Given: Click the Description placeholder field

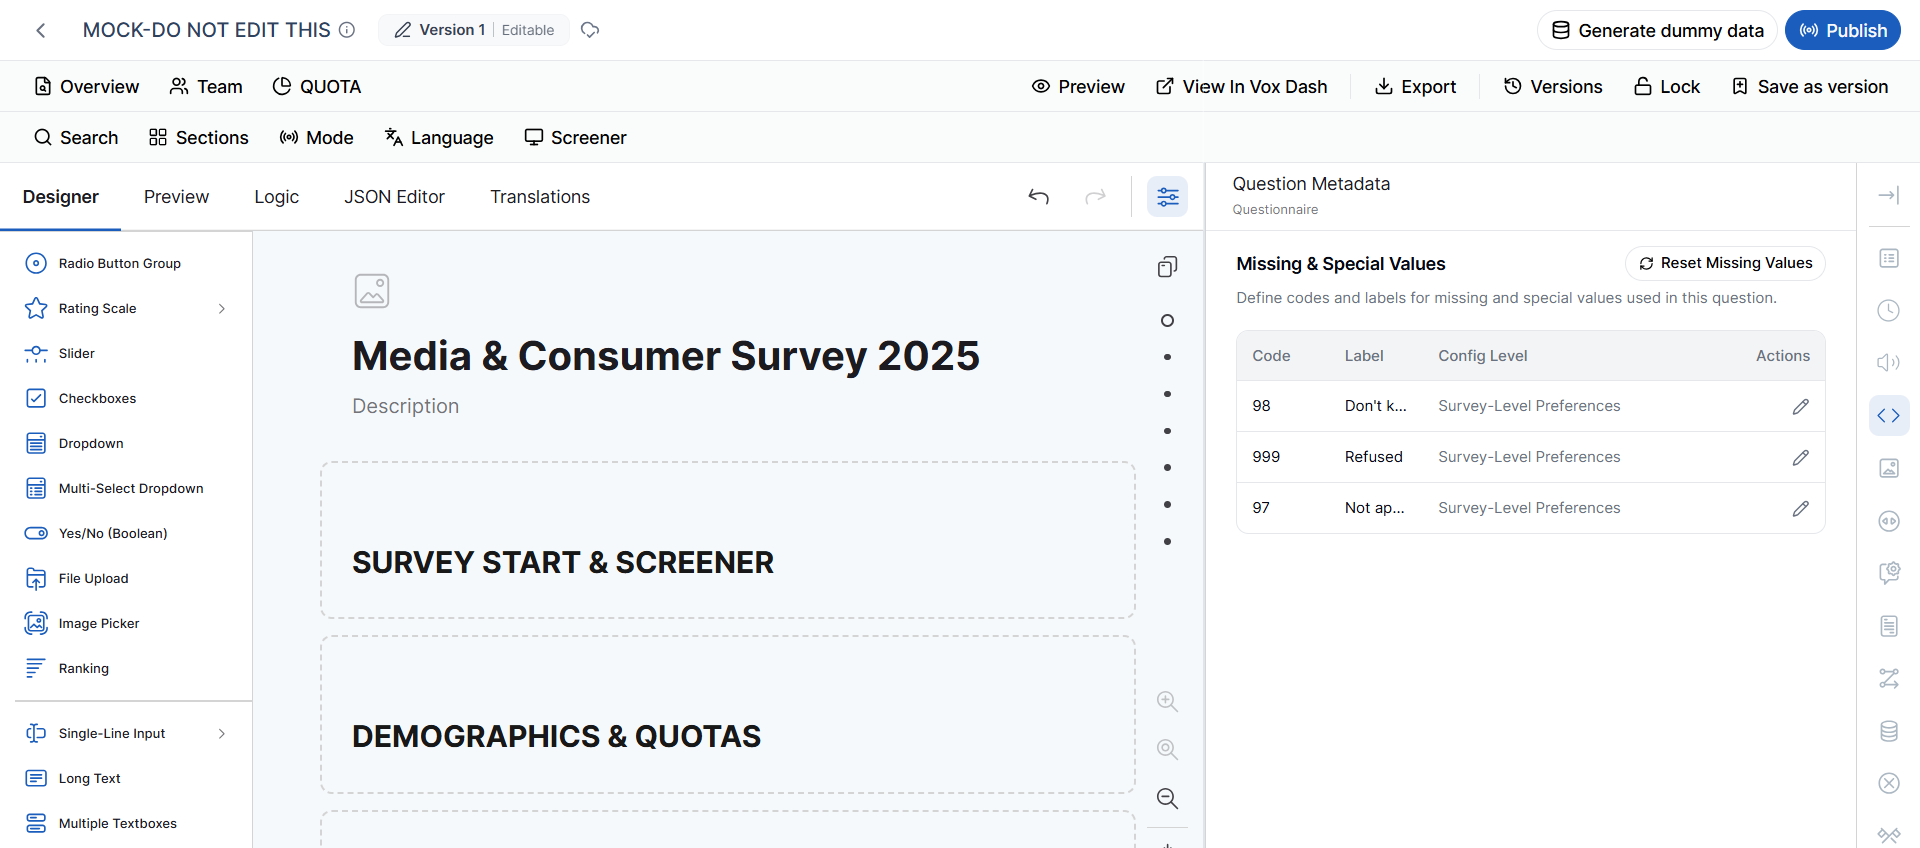Looking at the screenshot, I should pyautogui.click(x=405, y=406).
